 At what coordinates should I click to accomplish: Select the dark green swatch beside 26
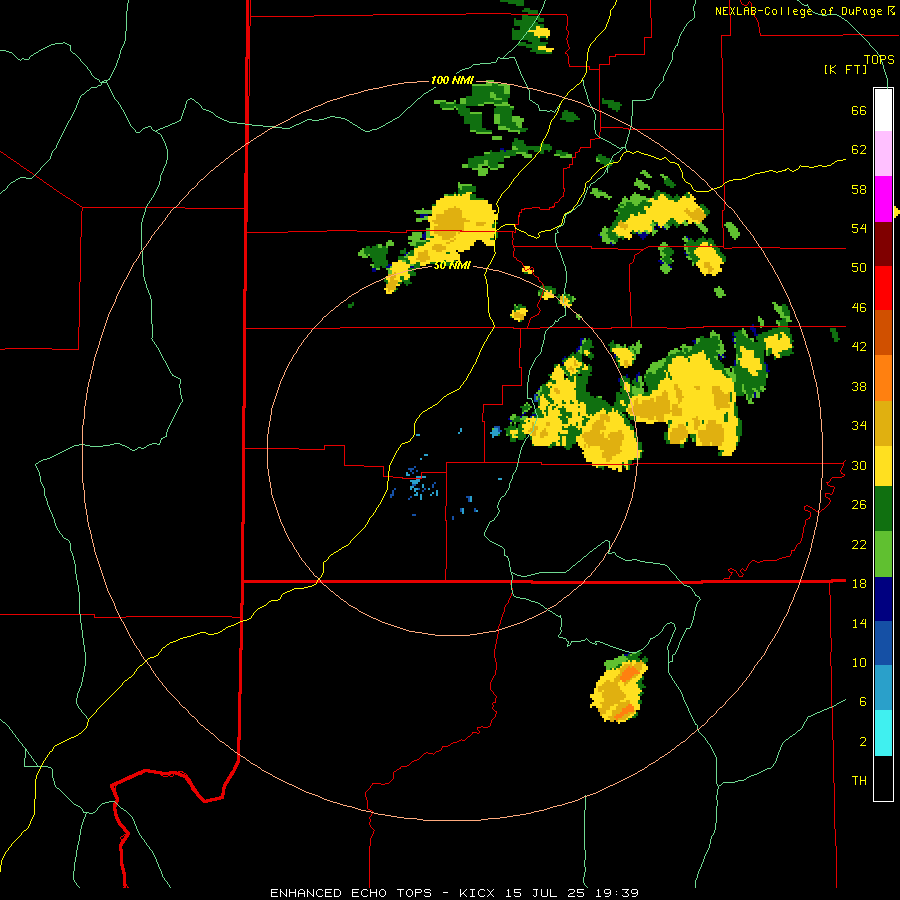(x=883, y=509)
